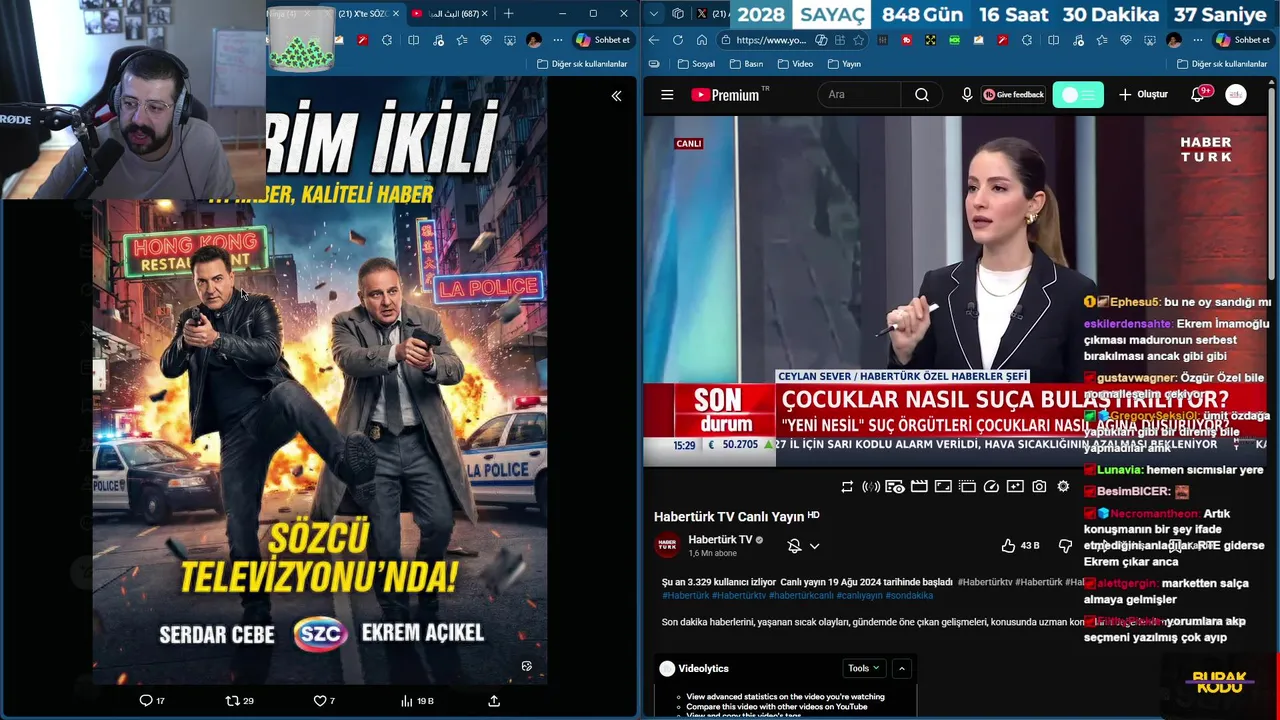Switch to X (21) tab in right browser

[712, 14]
